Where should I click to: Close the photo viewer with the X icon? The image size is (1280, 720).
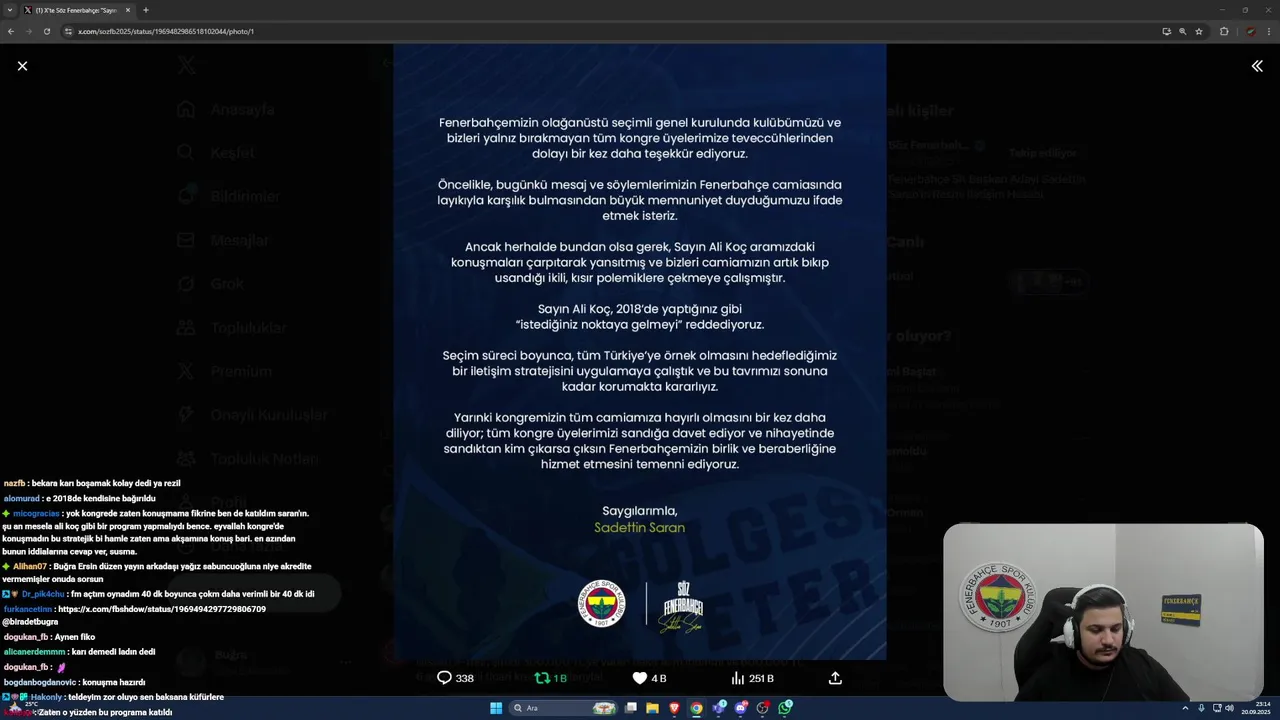22,66
